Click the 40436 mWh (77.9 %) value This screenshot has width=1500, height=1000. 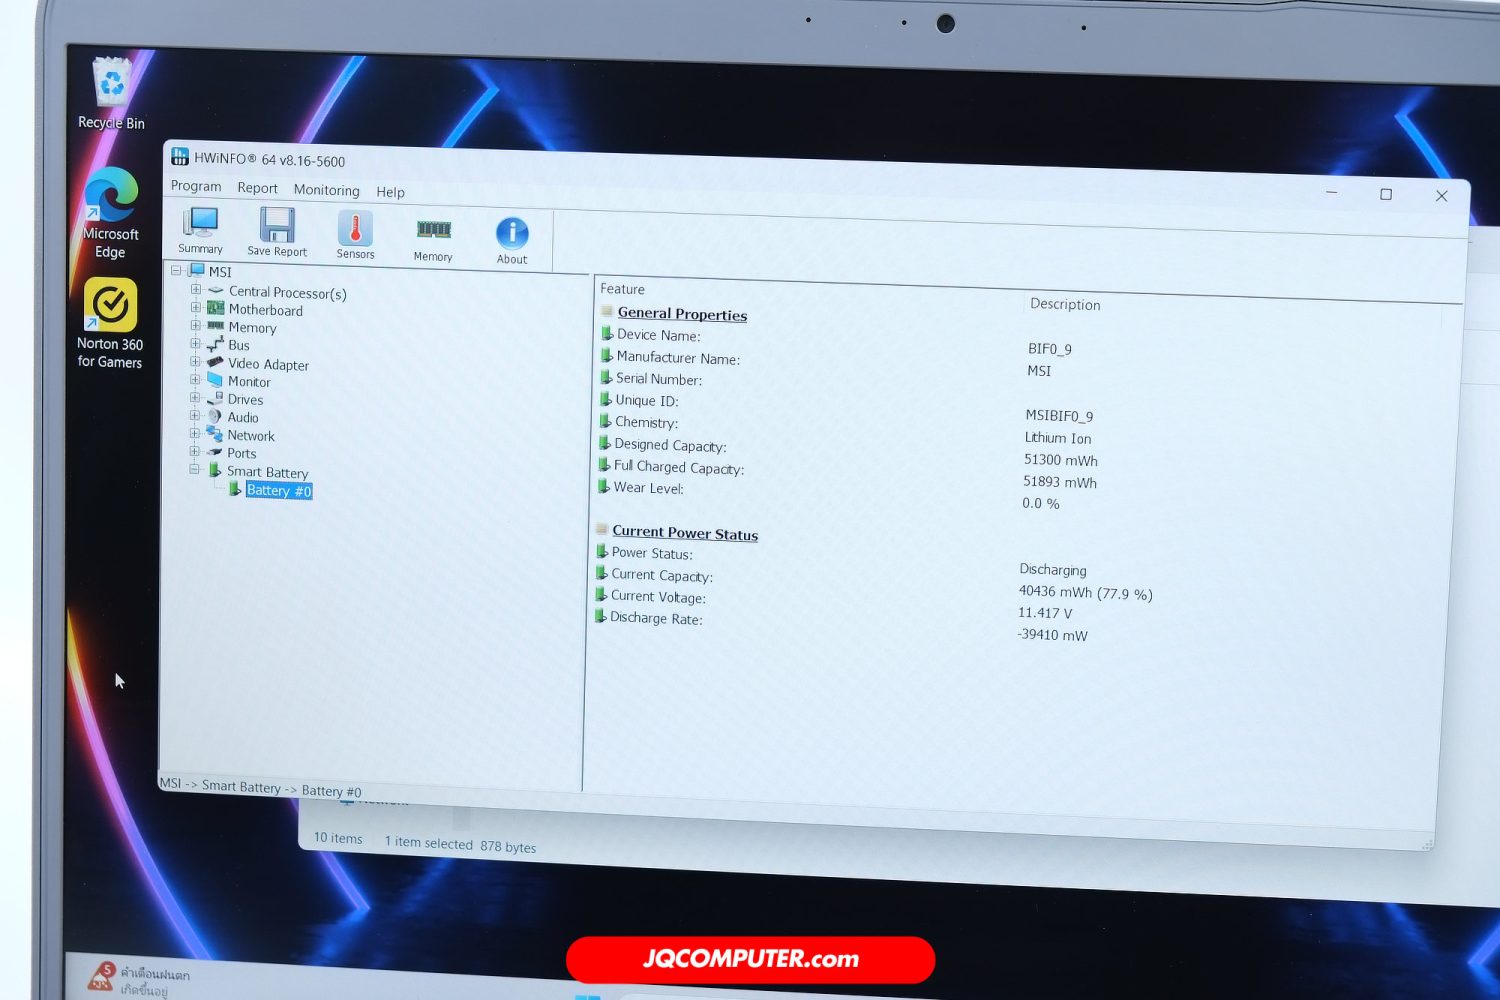[x=1085, y=593]
